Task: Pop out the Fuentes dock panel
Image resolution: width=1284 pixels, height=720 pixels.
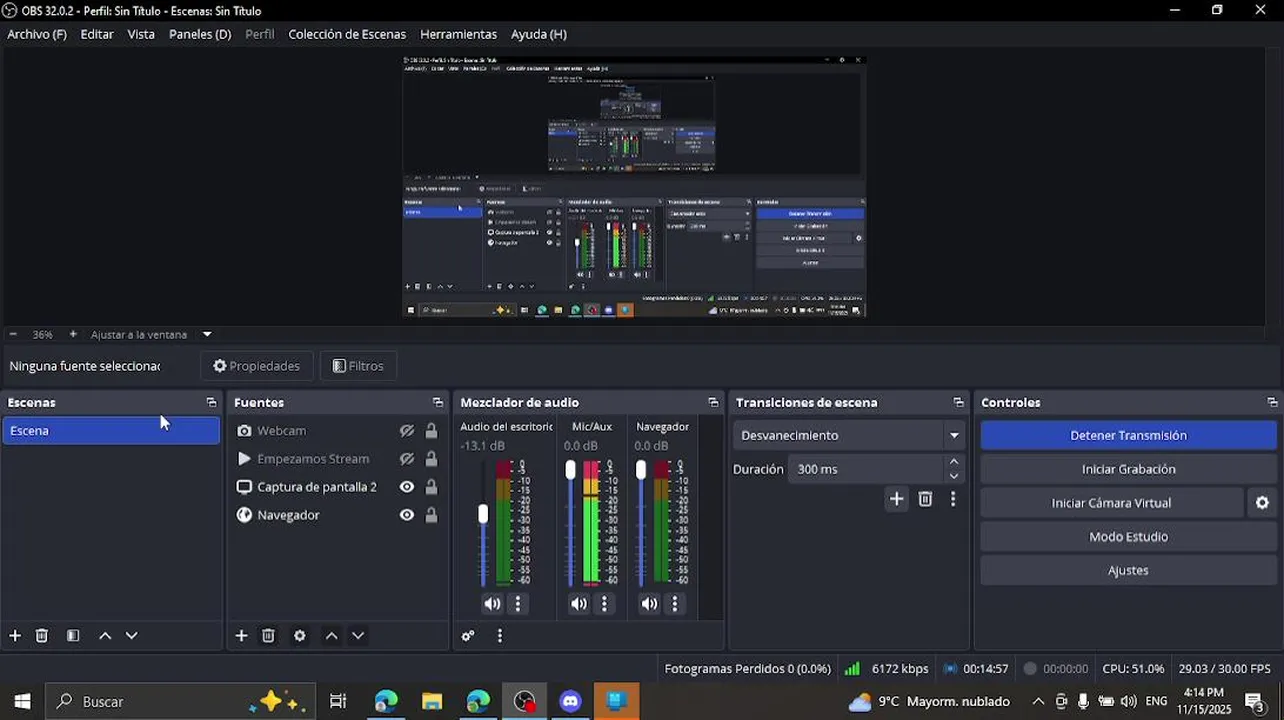Action: (437, 403)
